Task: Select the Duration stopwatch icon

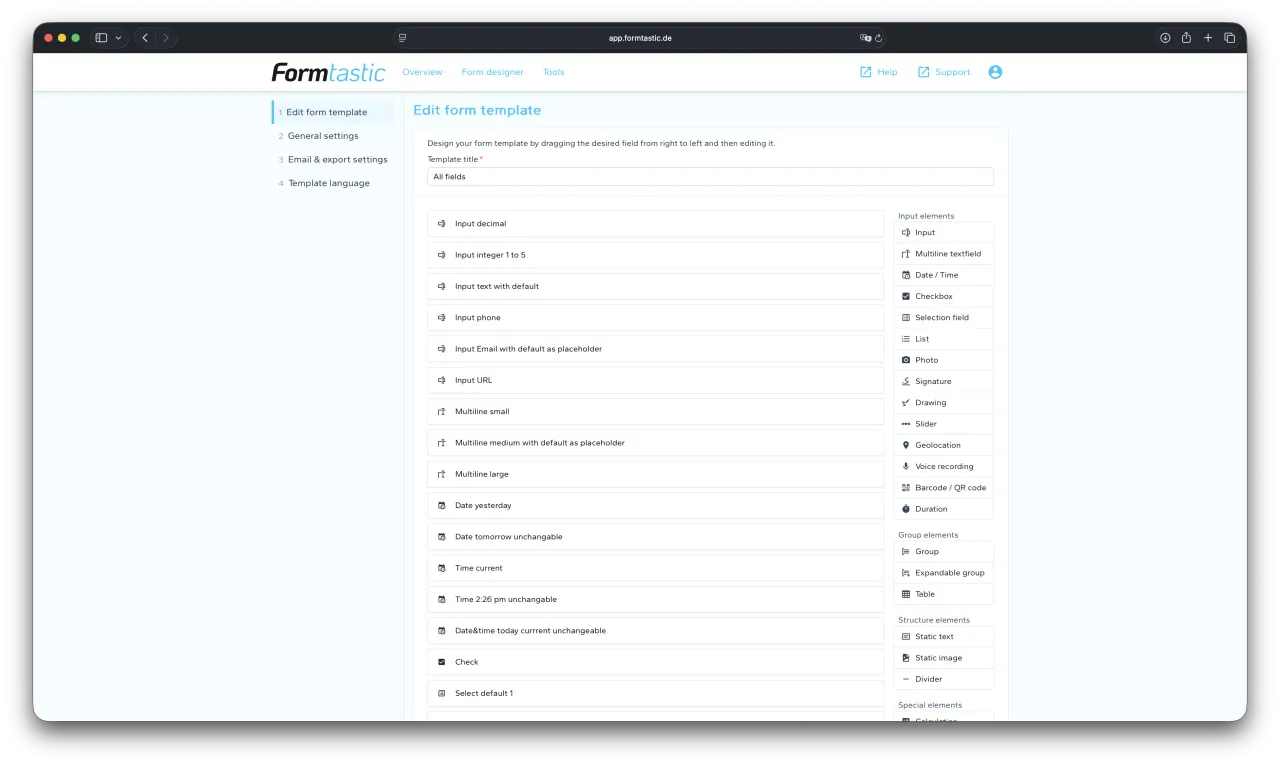Action: tap(906, 509)
